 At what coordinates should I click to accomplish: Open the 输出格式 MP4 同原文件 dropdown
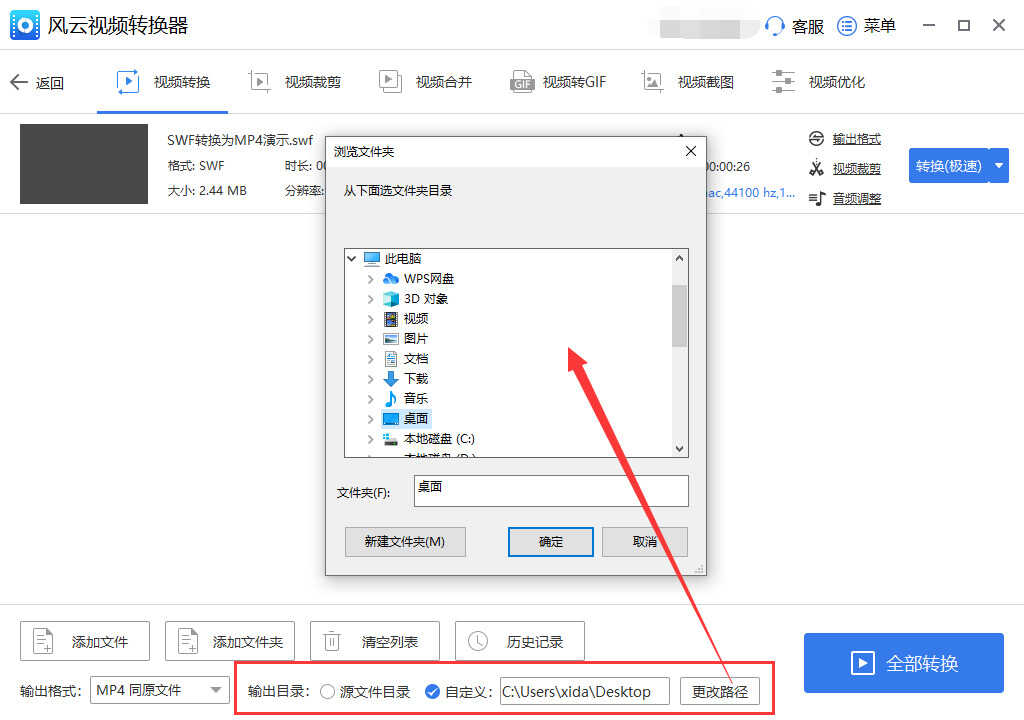(159, 690)
